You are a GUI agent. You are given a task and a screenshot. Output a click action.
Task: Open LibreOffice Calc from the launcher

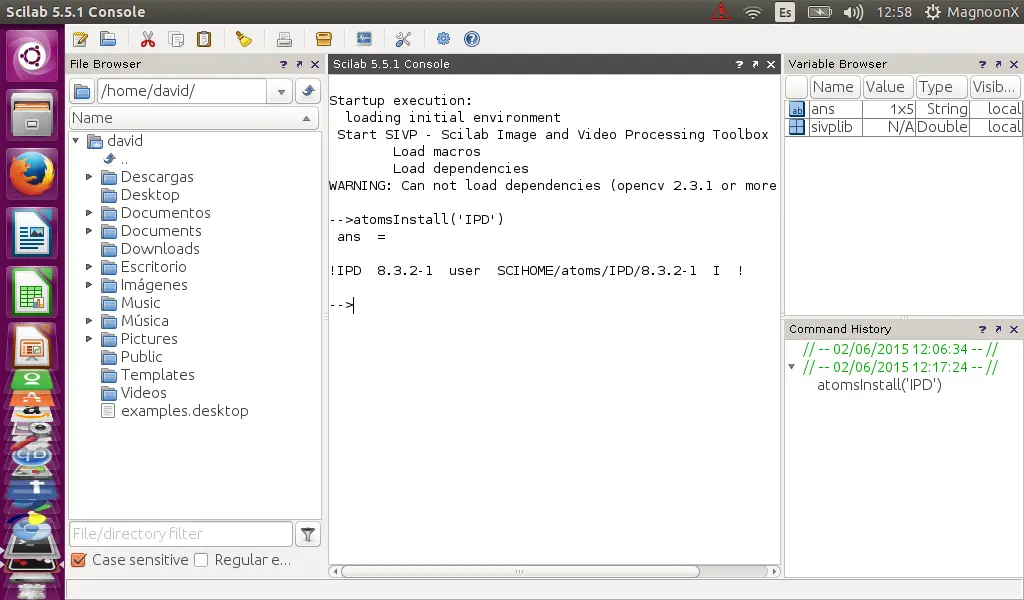pyautogui.click(x=31, y=292)
